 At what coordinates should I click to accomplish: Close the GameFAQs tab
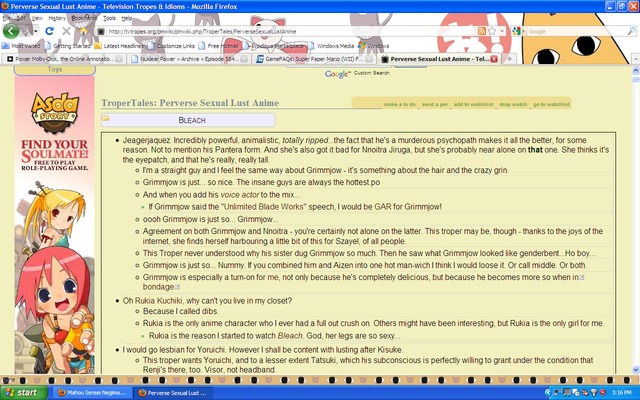369,59
